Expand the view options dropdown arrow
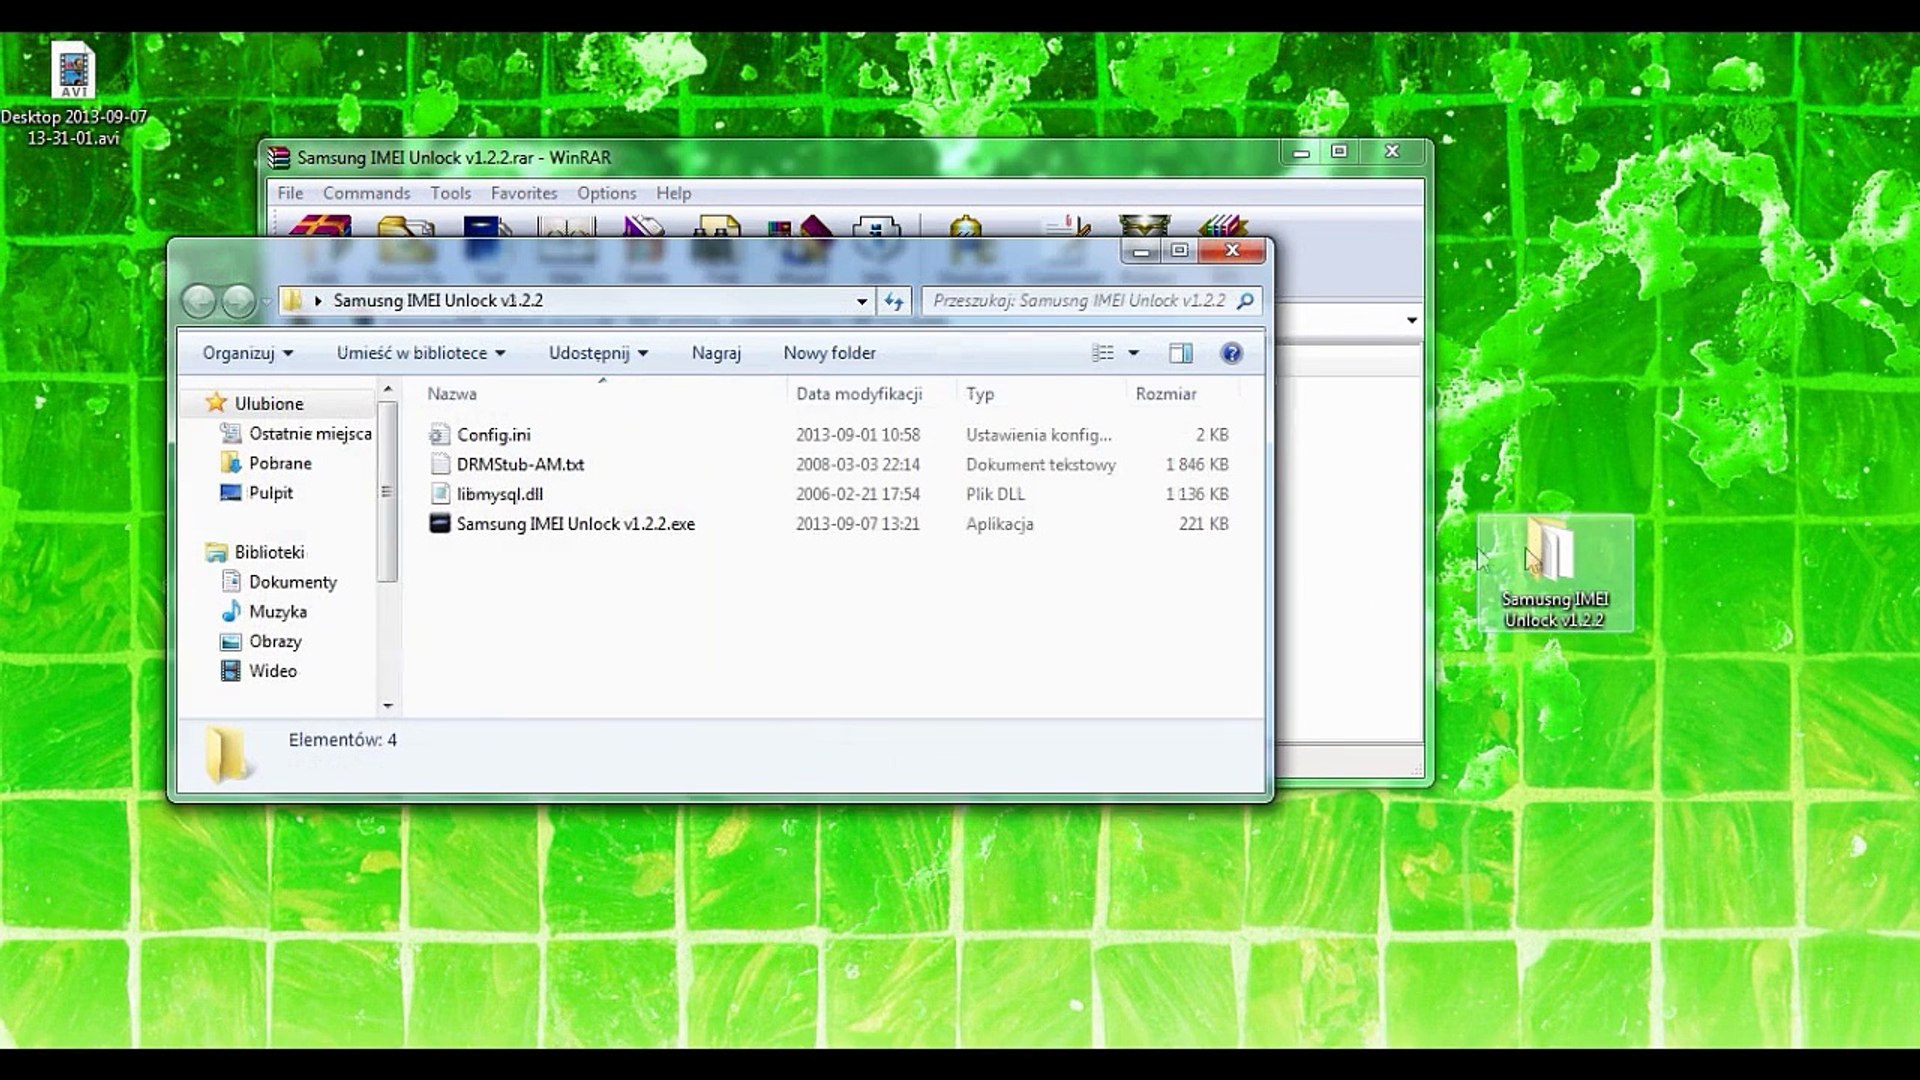The height and width of the screenshot is (1080, 1920). 1133,353
